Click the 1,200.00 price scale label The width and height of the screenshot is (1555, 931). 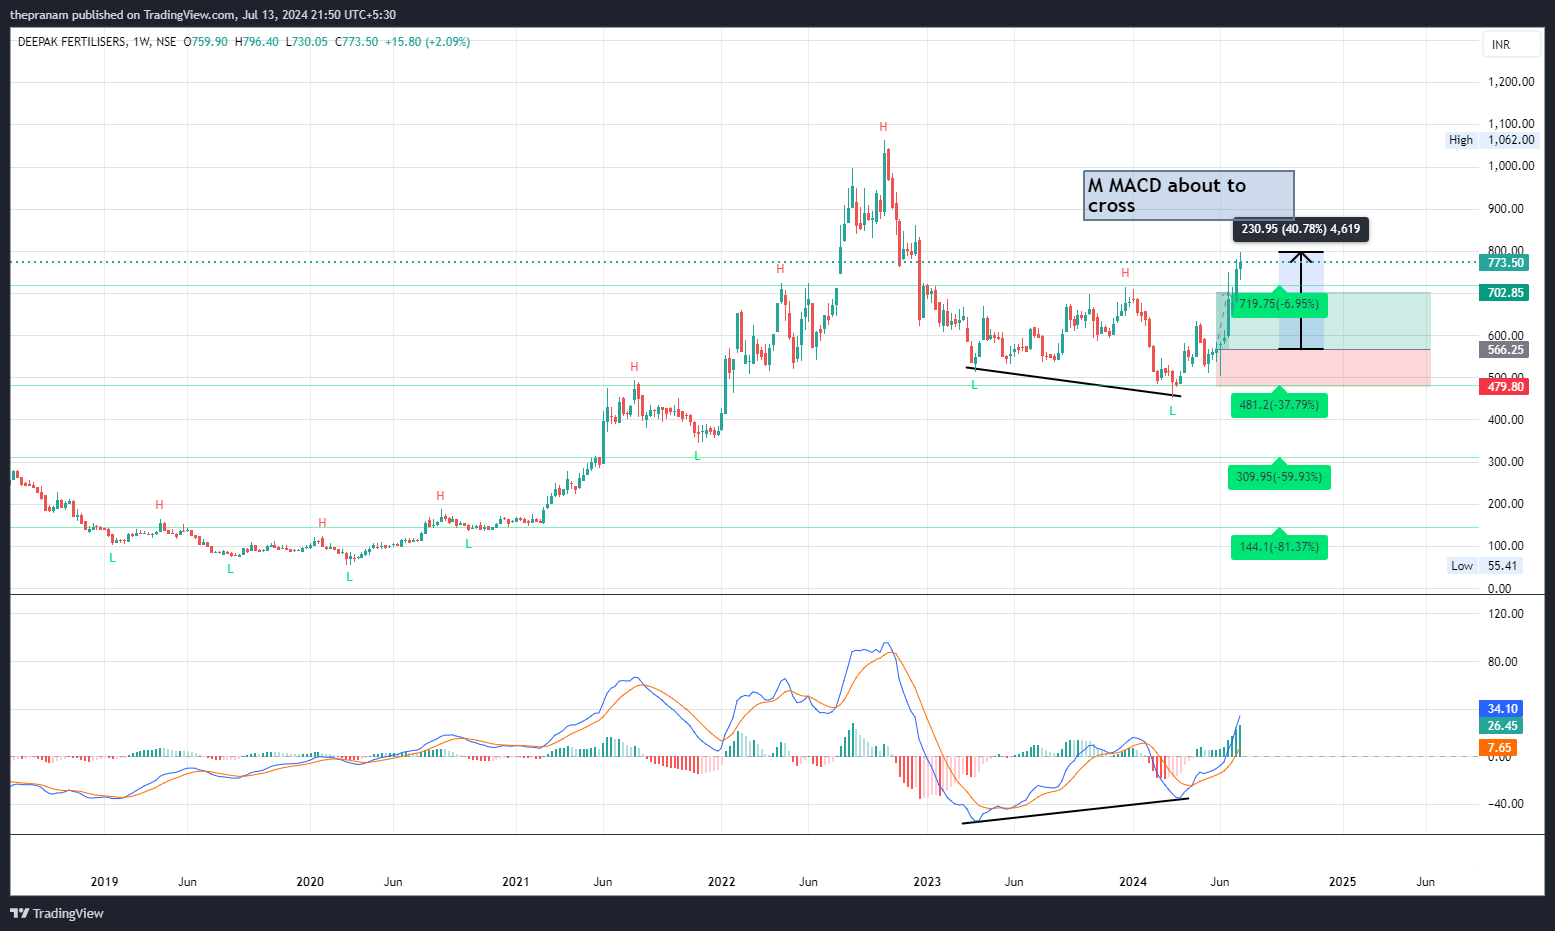tap(1511, 82)
